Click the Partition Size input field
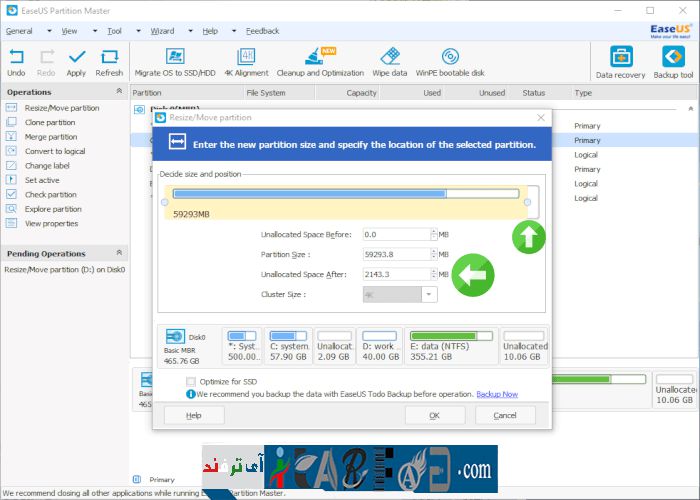 396,254
